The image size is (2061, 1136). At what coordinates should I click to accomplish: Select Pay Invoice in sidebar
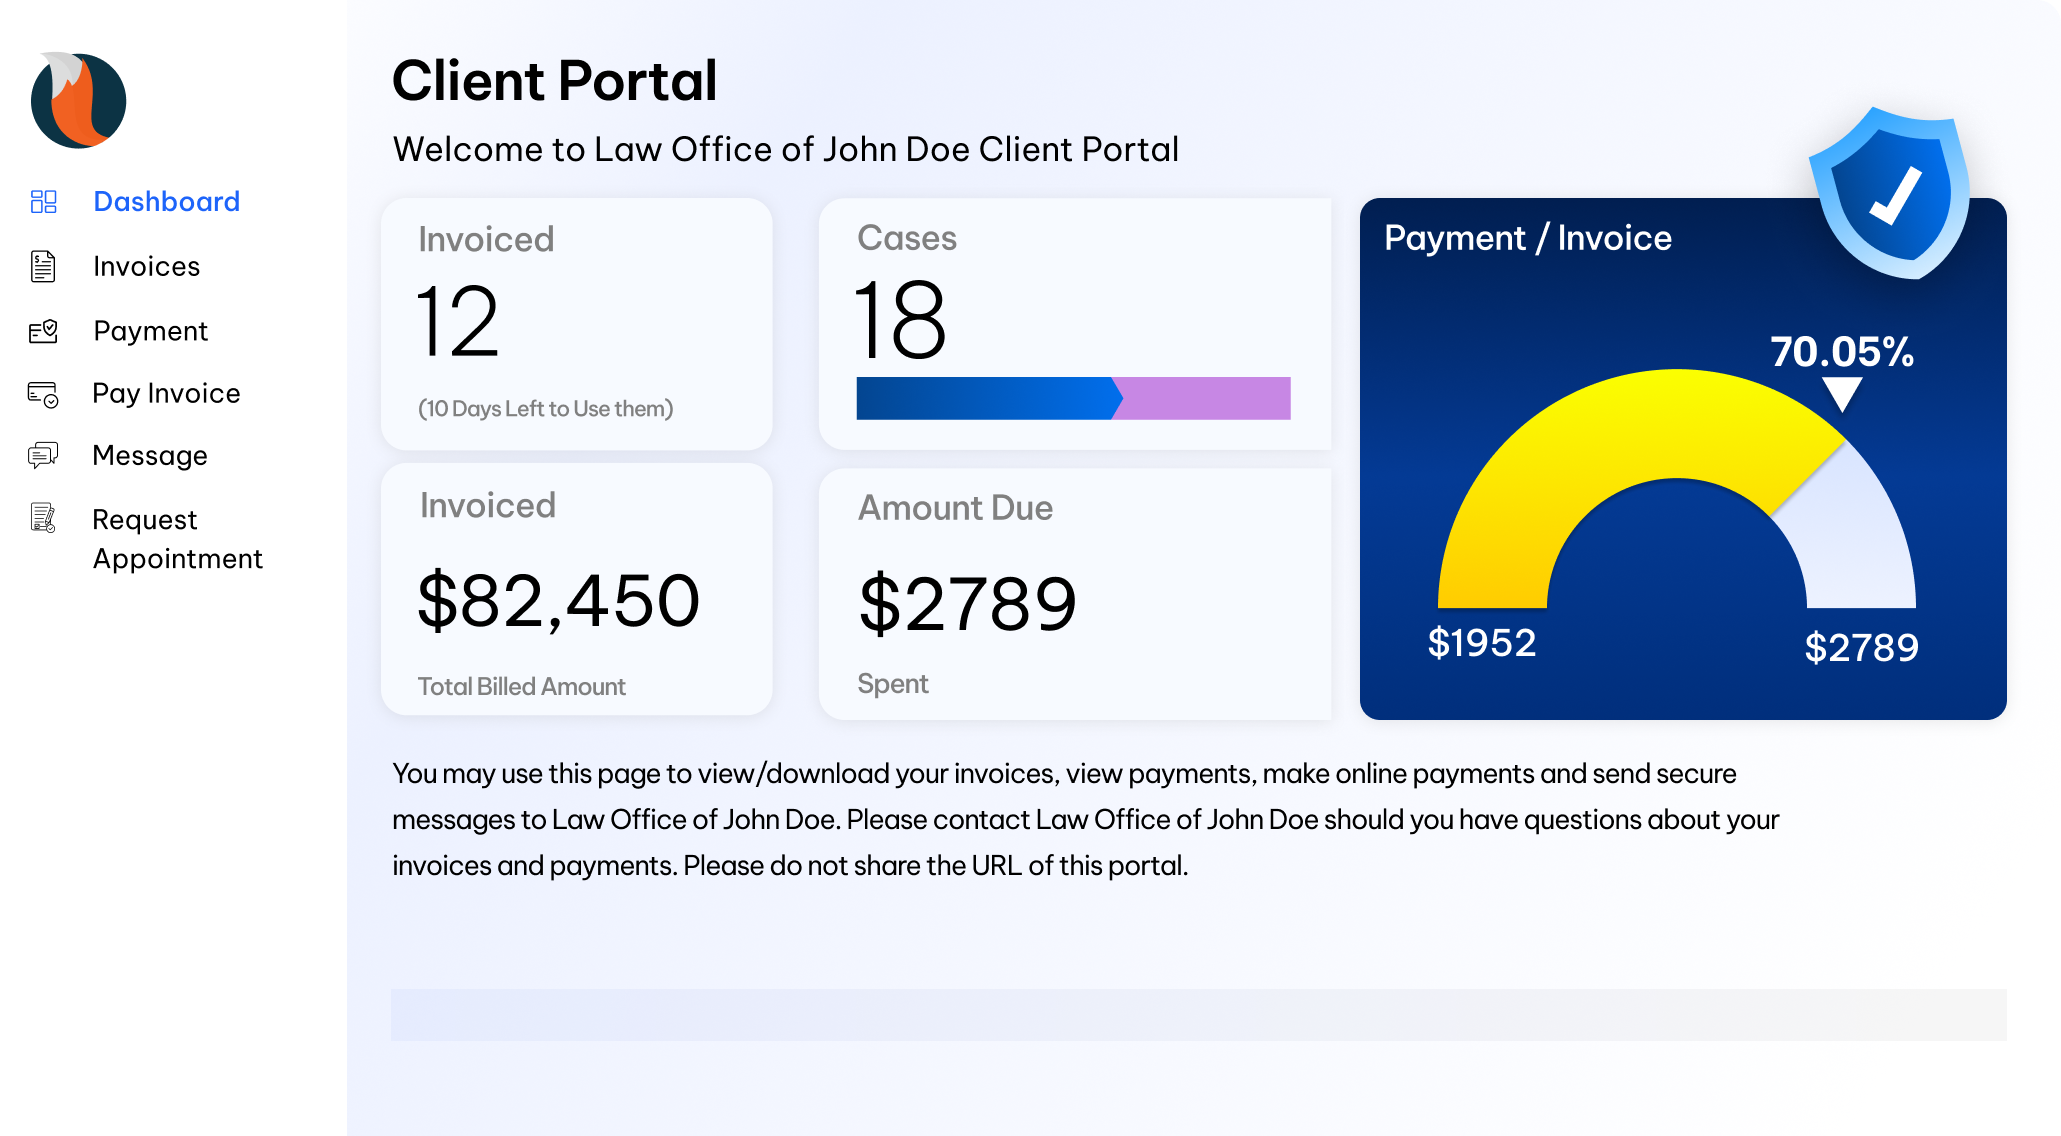166,394
